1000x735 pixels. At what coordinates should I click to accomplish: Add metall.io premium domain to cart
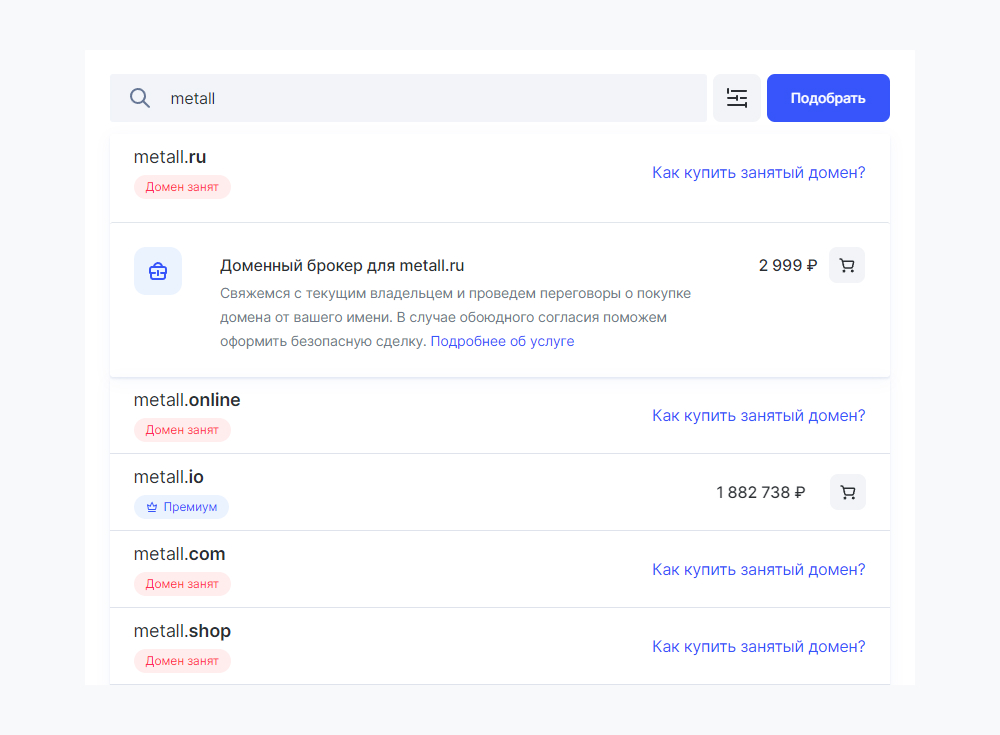[x=848, y=492]
